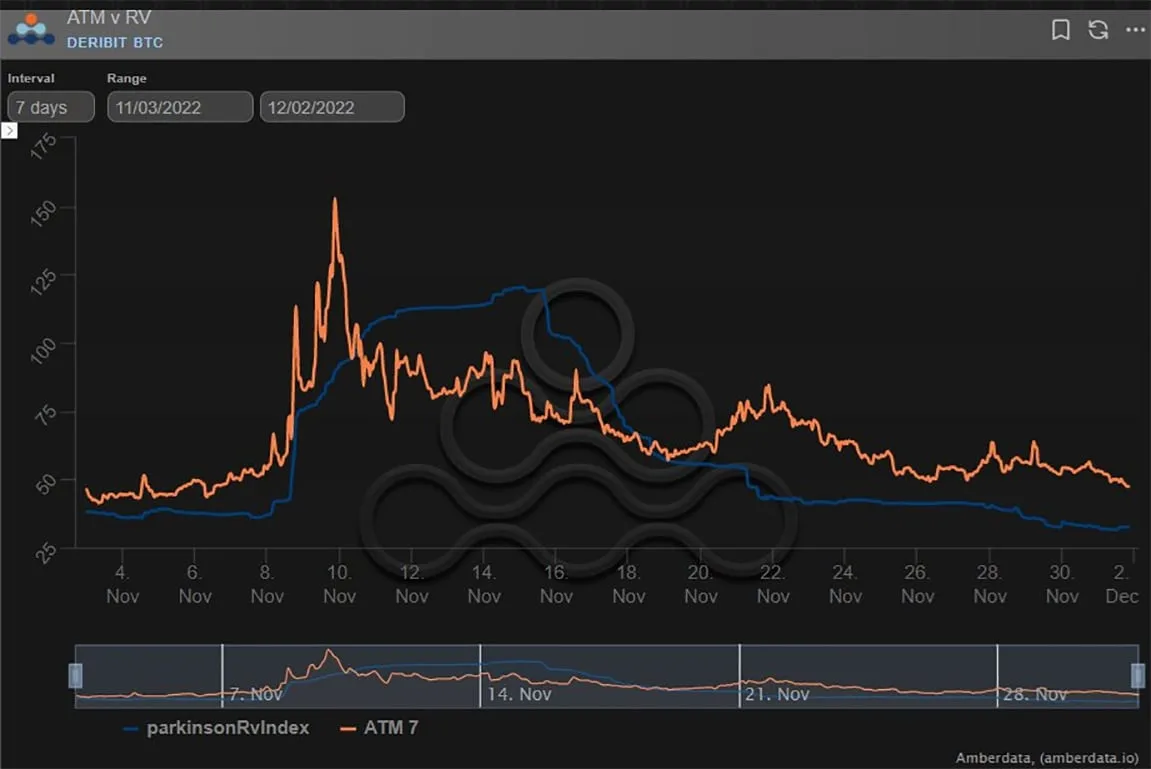The image size is (1151, 769).
Task: Click the 30. Nov axis label
Action: click(1062, 584)
